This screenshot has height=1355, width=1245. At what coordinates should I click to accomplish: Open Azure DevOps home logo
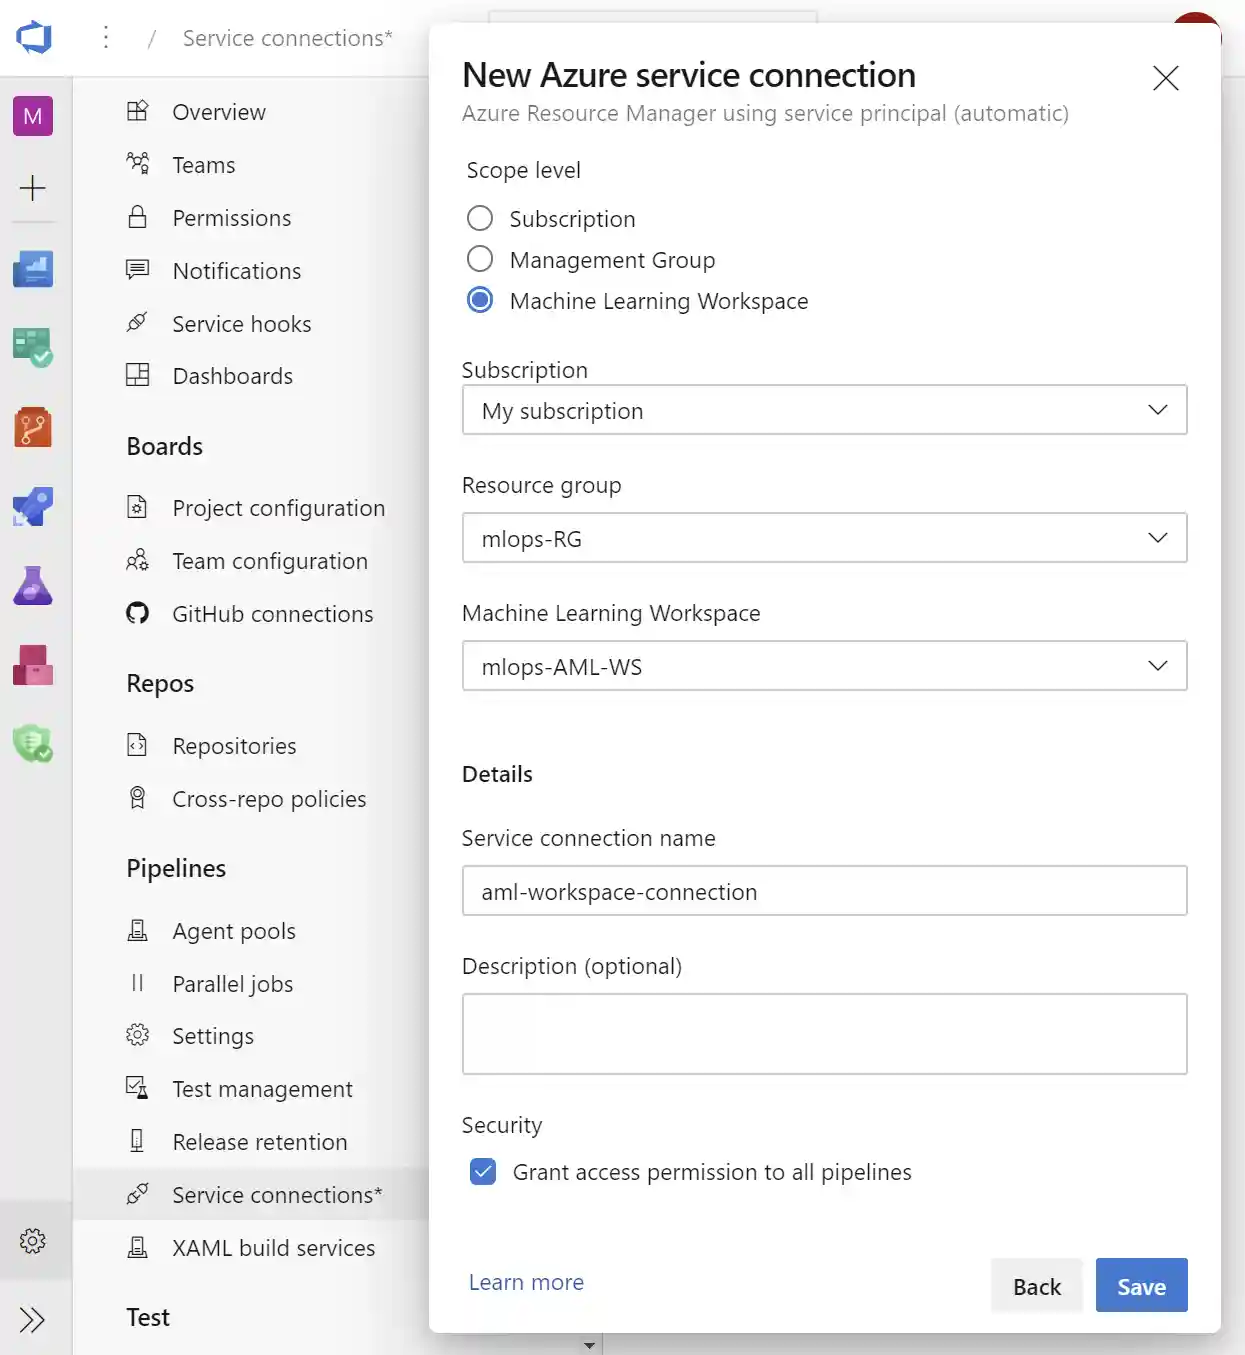point(34,38)
